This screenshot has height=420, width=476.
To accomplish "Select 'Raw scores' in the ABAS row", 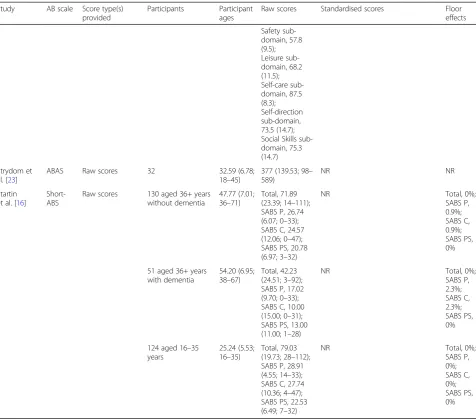I will pos(100,171).
